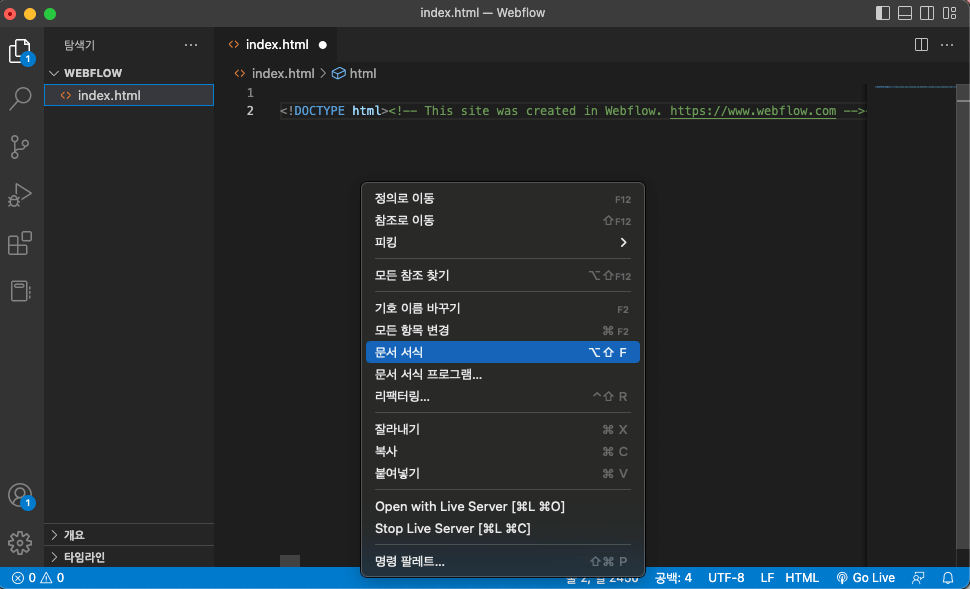Viewport: 970px width, 589px height.
Task: Open the Accounts menu icon
Action: click(20, 496)
